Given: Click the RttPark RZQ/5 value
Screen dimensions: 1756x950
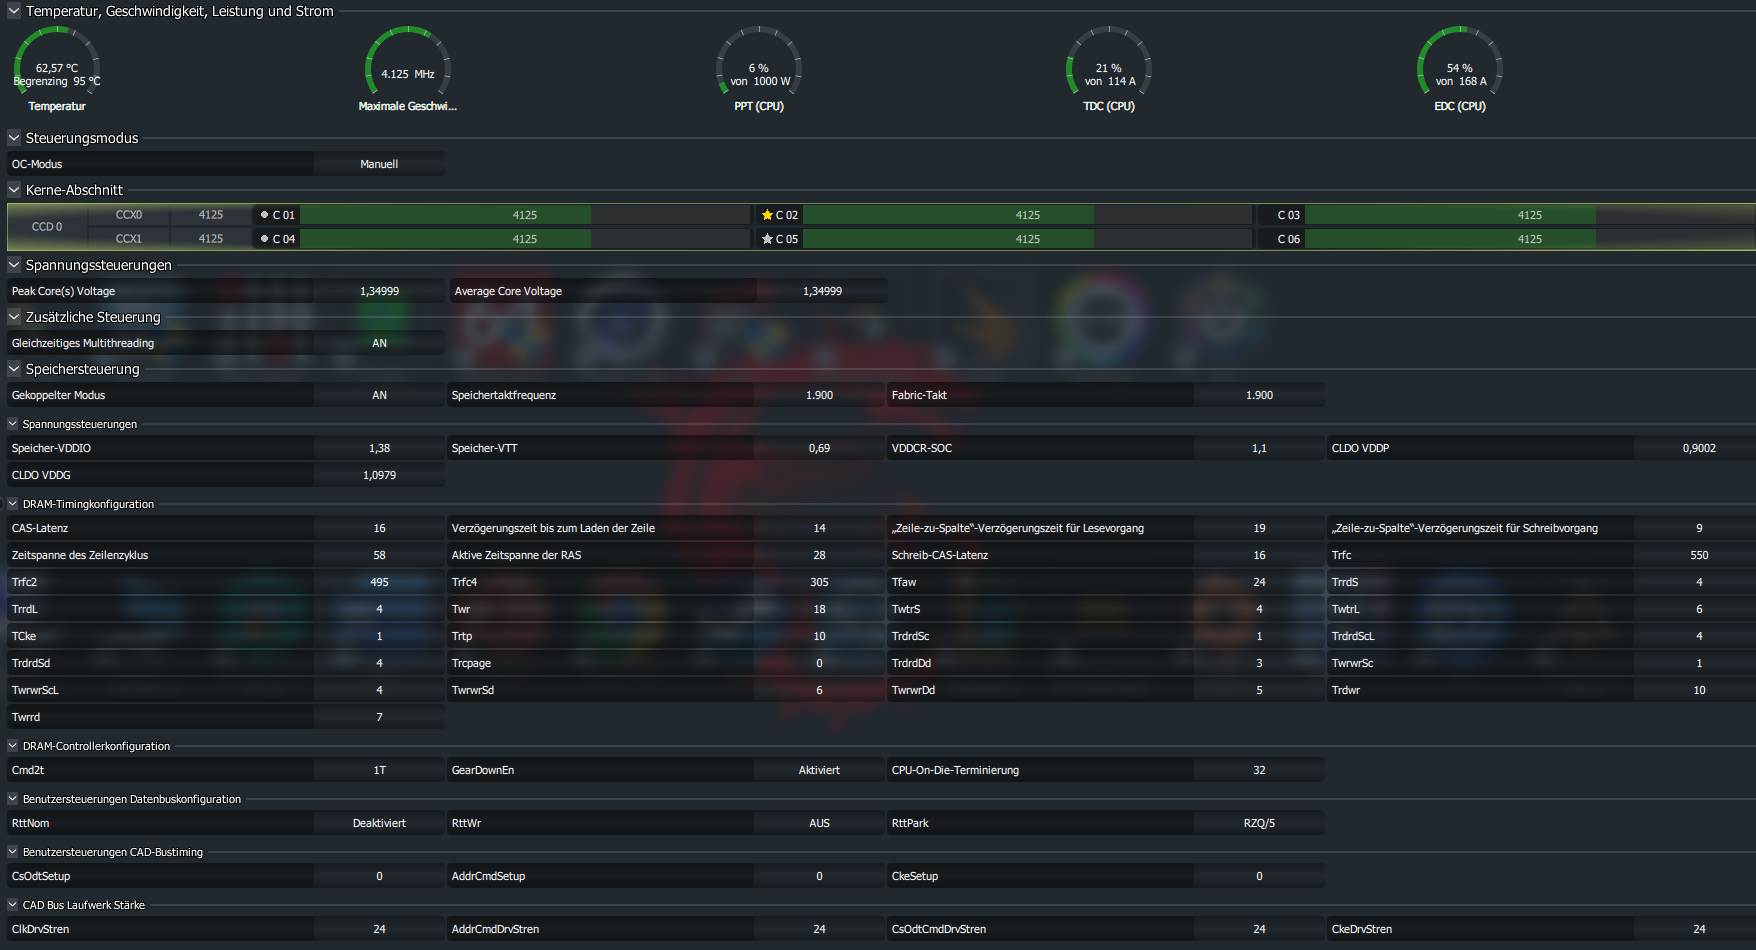Looking at the screenshot, I should click(1259, 823).
